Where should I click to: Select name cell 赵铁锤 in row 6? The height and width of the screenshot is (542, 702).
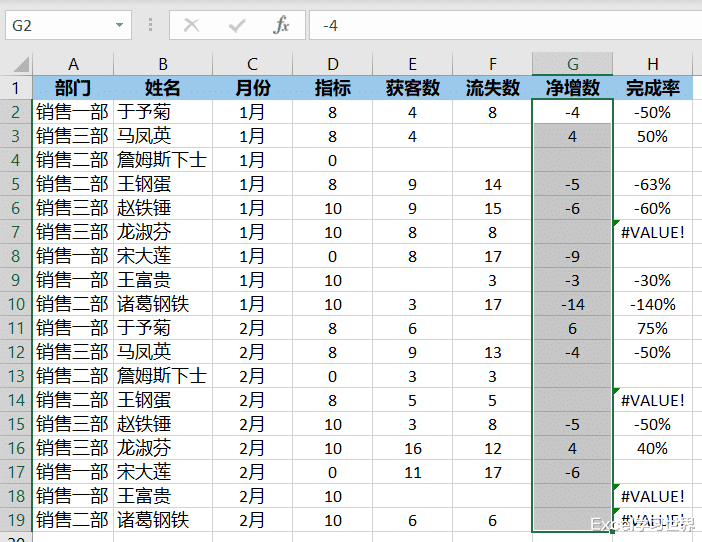click(x=163, y=208)
